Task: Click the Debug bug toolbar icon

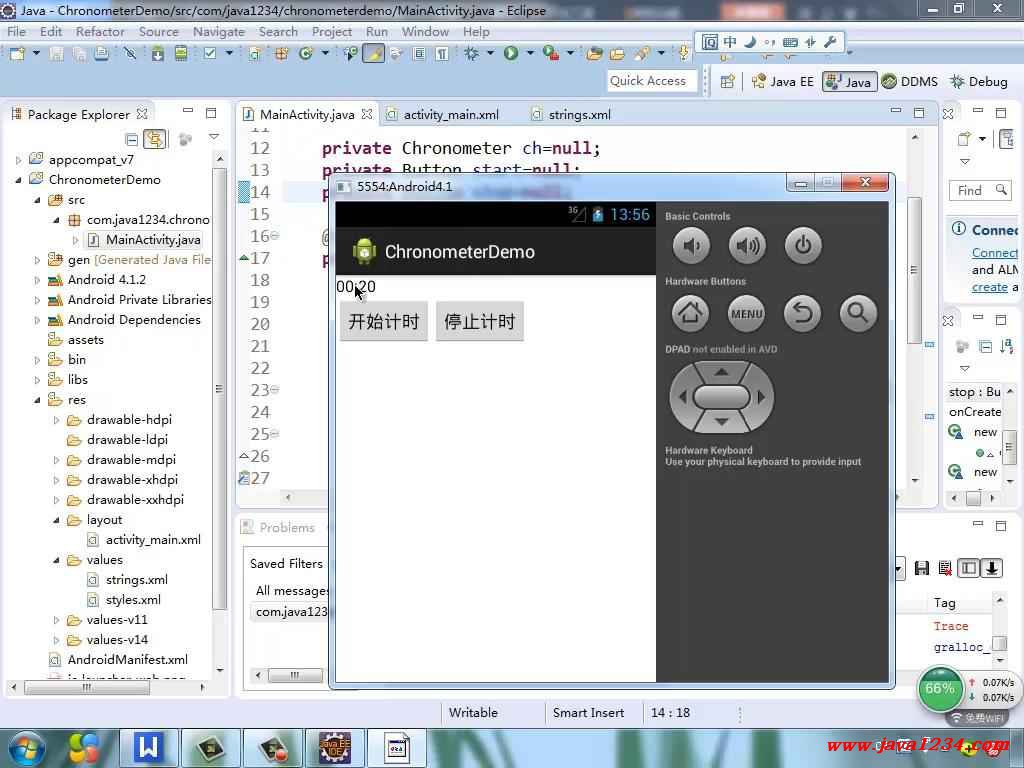Action: pos(471,54)
